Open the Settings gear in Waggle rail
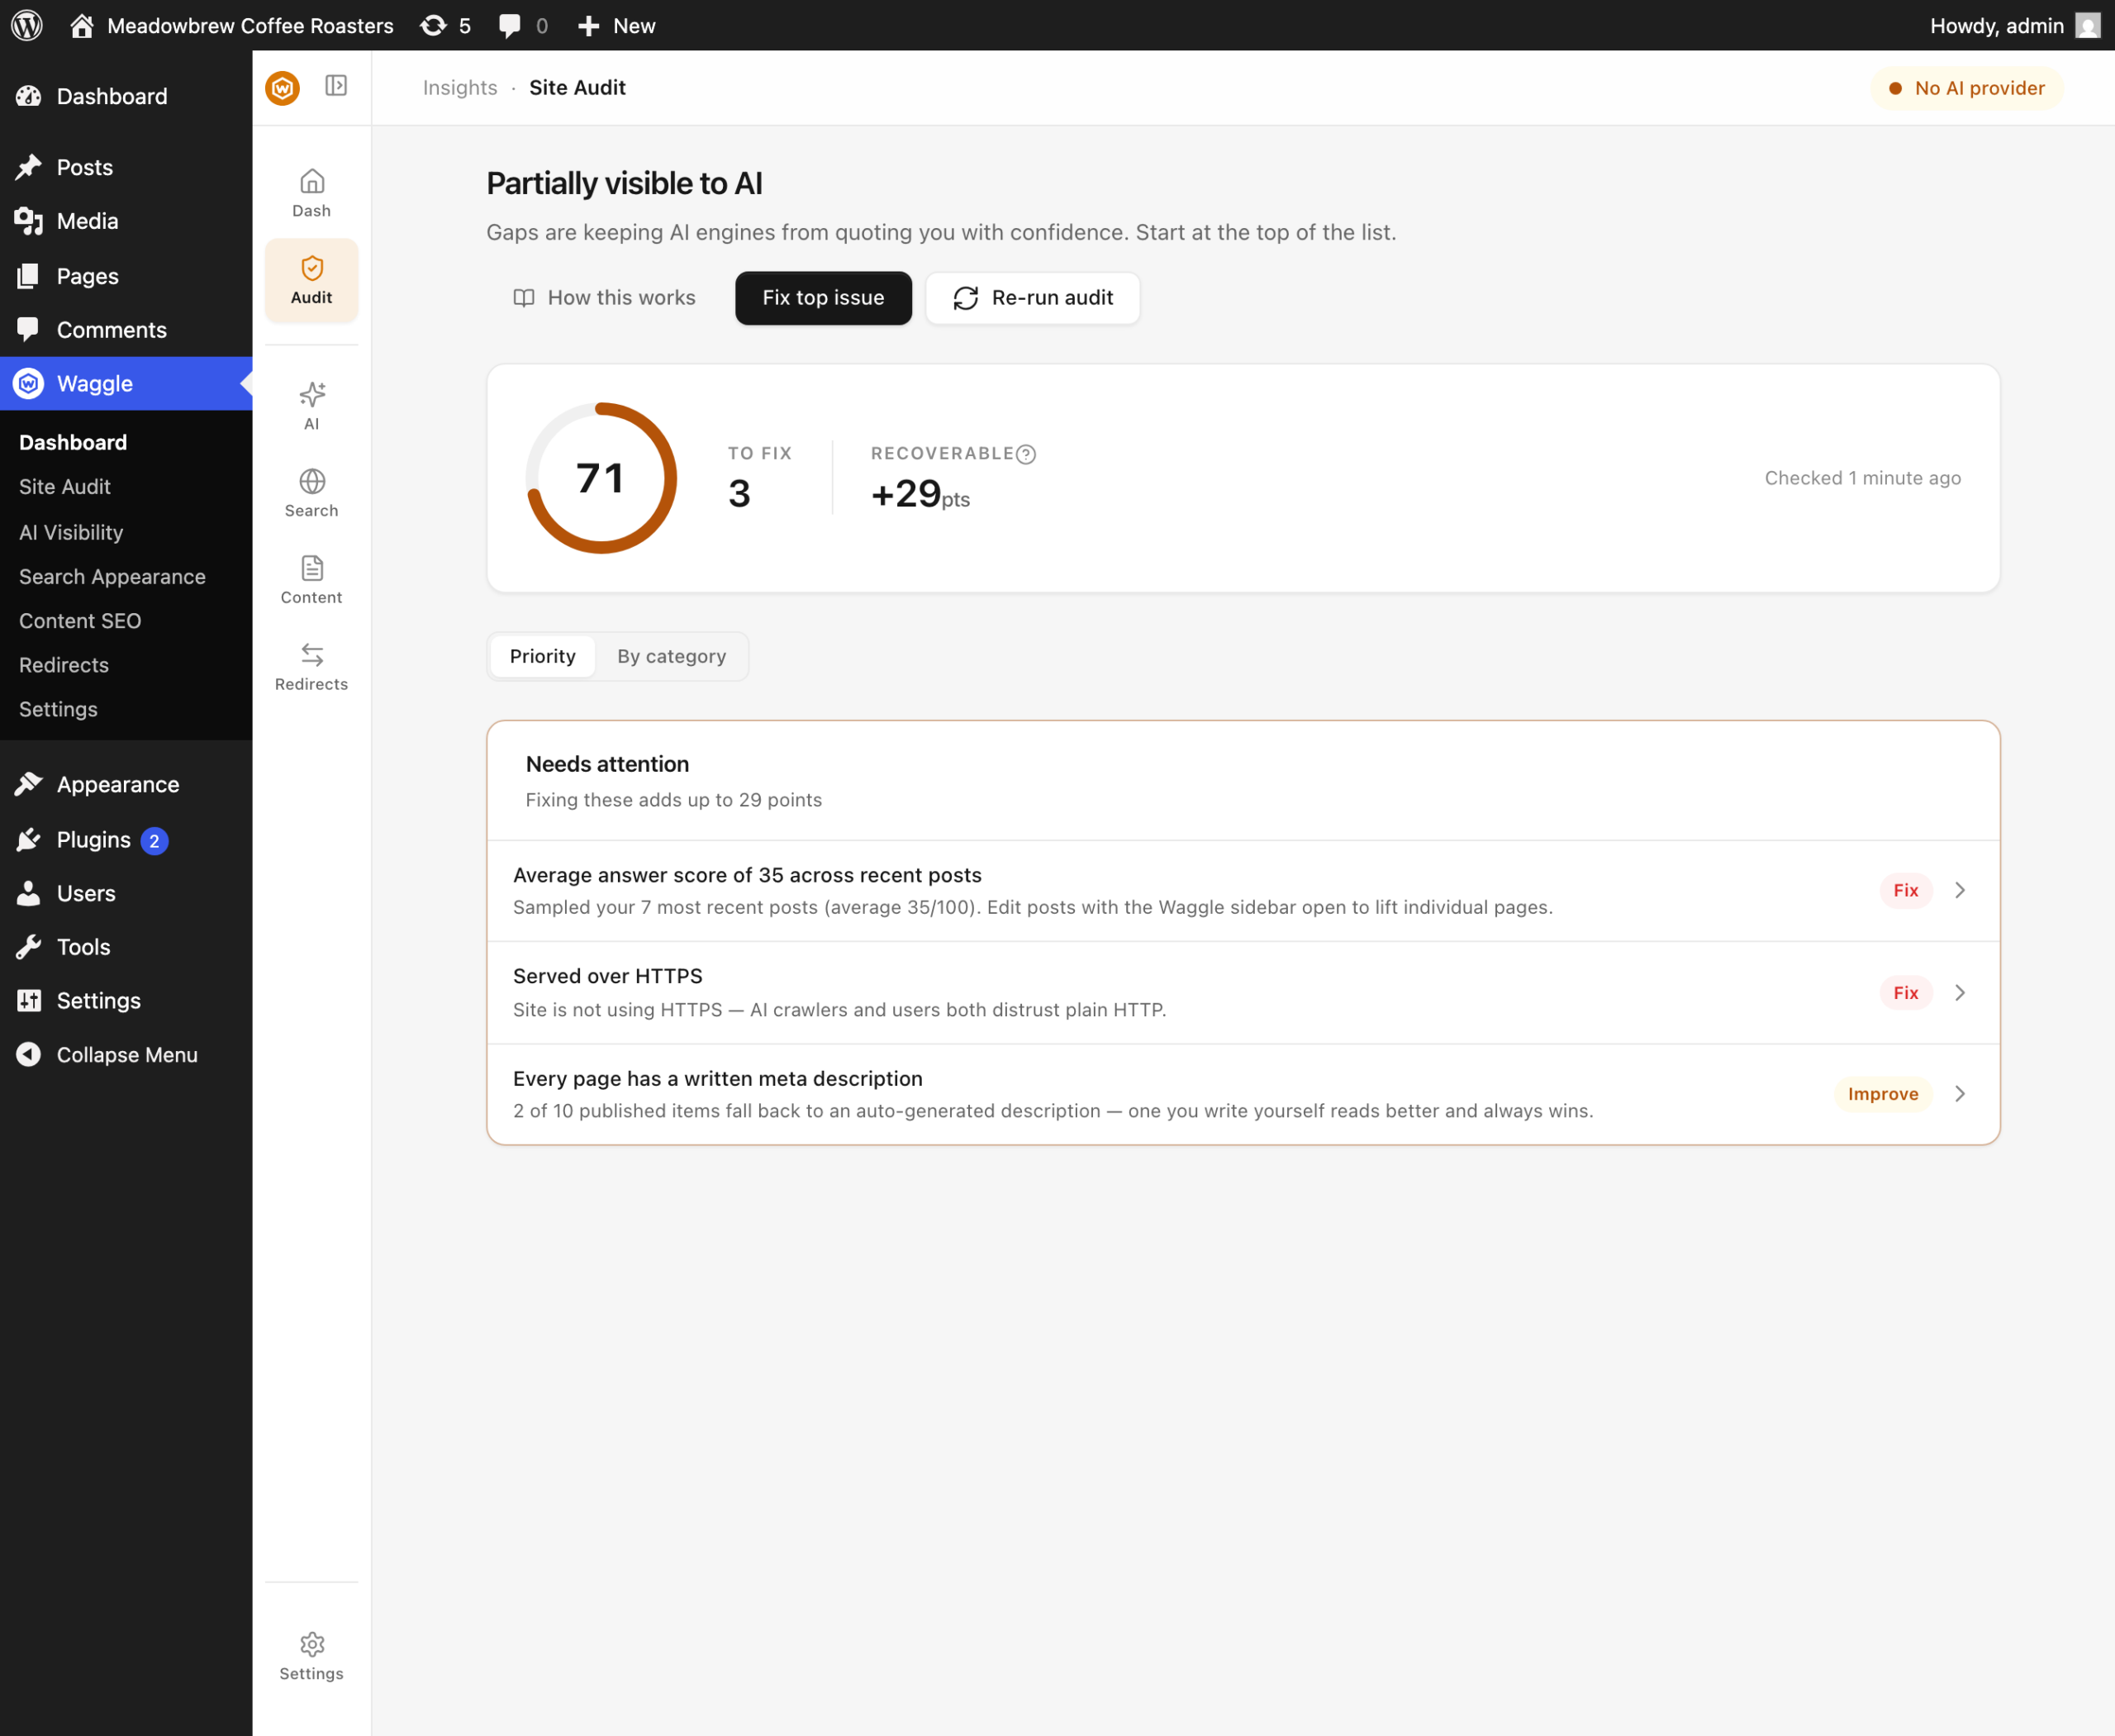 point(312,1644)
